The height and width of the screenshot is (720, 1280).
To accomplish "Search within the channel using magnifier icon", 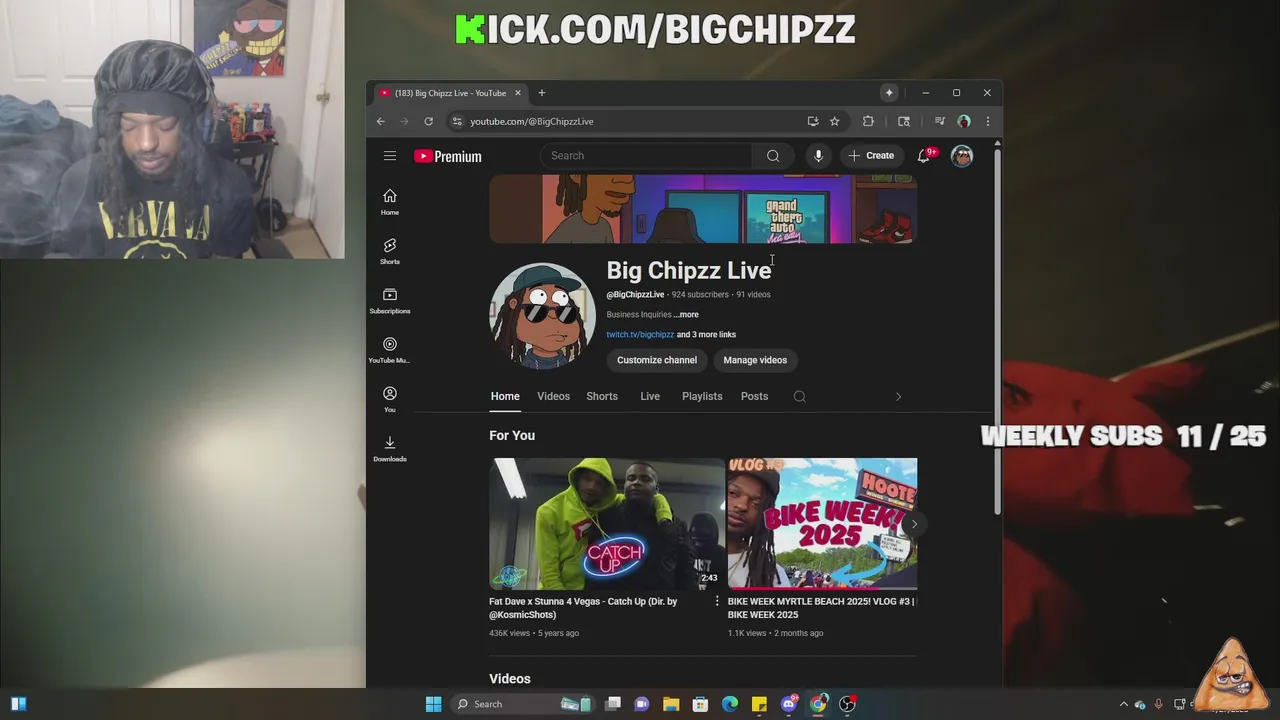I will (x=800, y=397).
